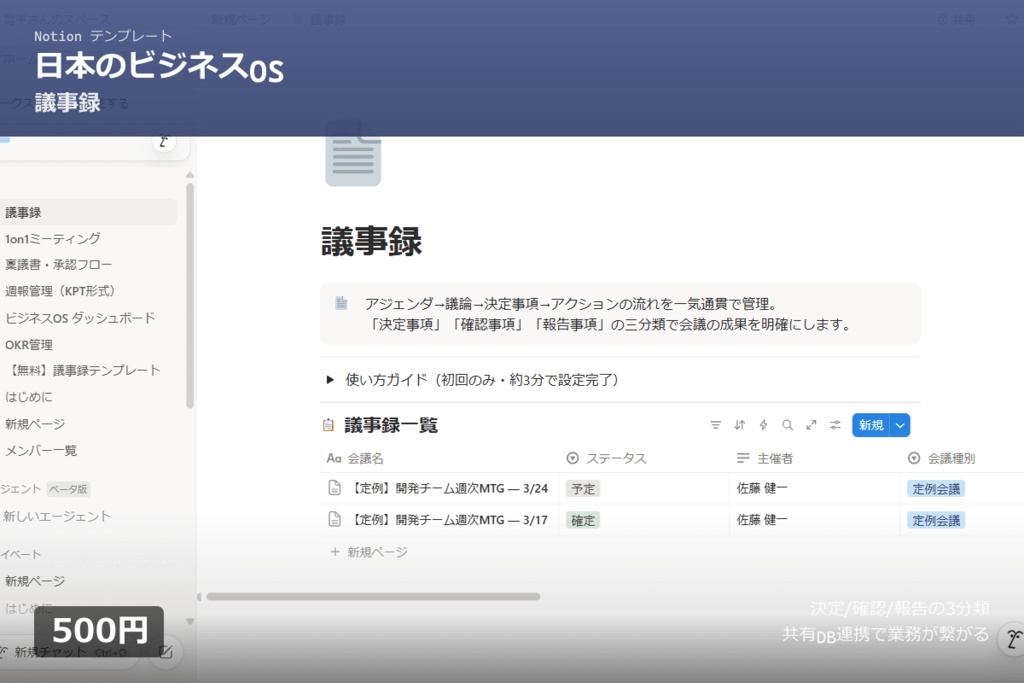The image size is (1024, 683).
Task: Open database automations via the lightning icon
Action: (763, 426)
